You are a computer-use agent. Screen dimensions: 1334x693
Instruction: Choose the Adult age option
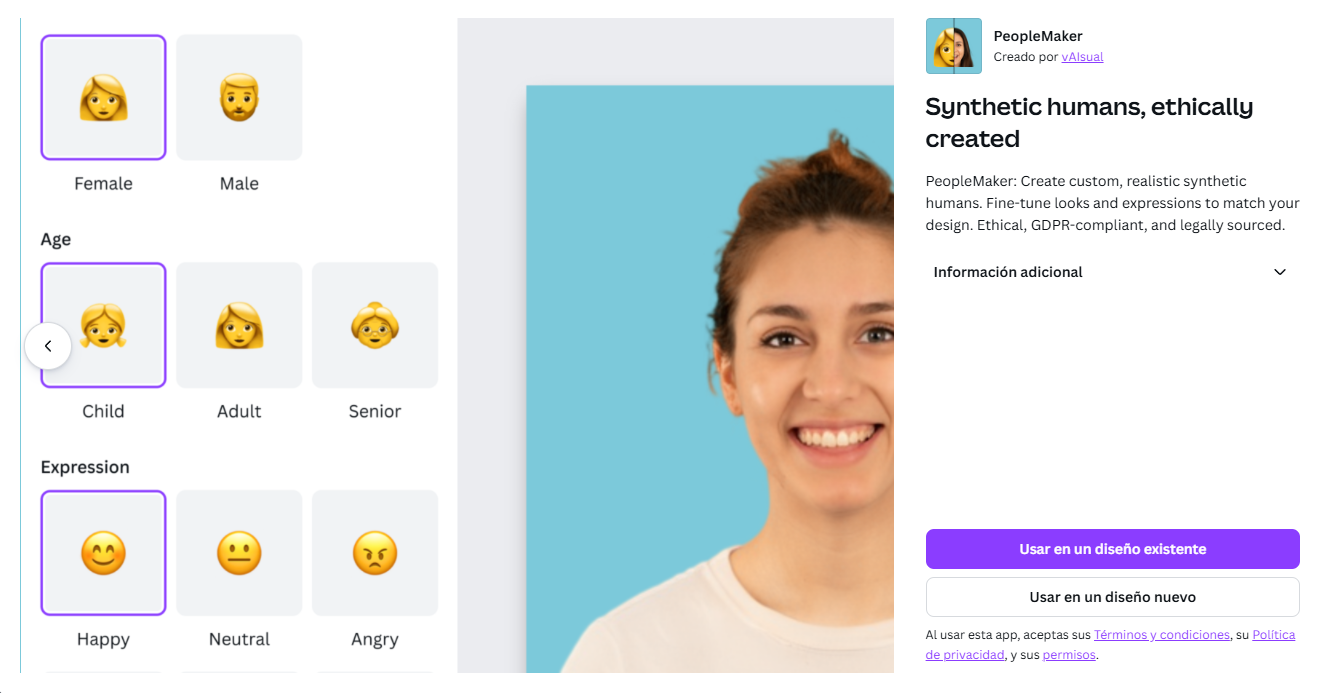[x=239, y=325]
